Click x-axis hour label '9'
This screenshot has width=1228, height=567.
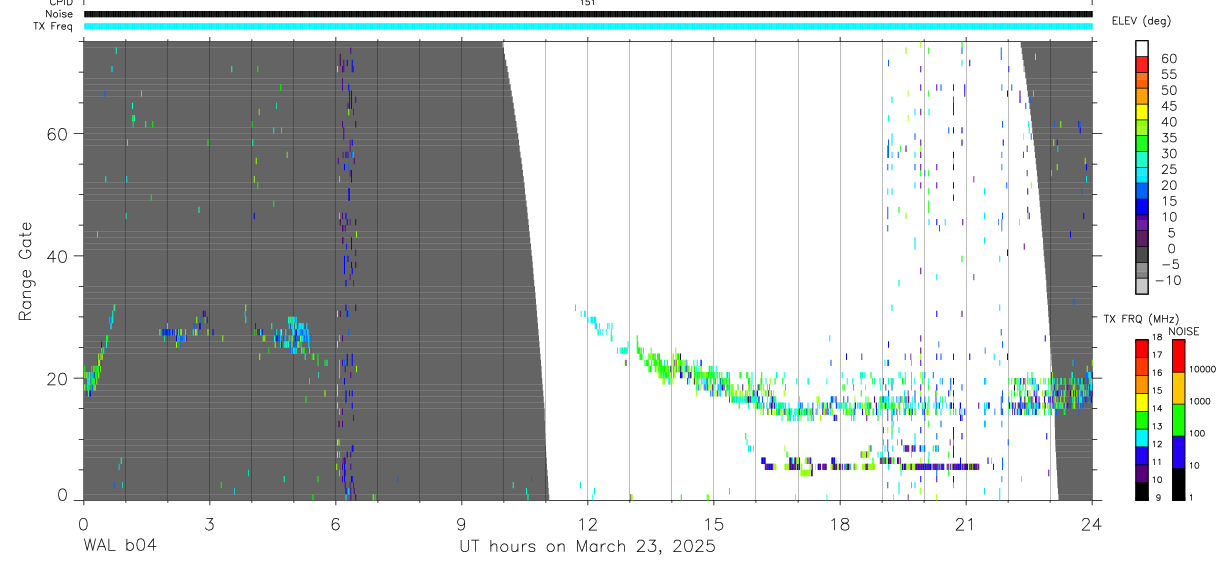[461, 523]
